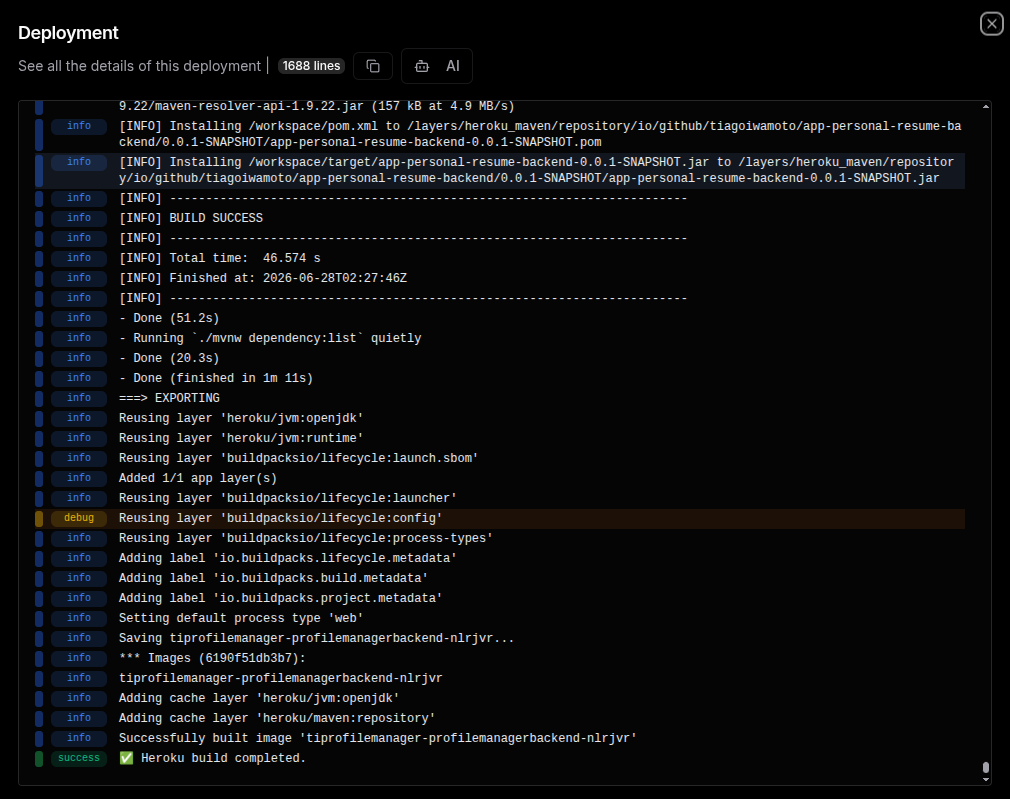Select the 'lifecycle:launcher' log line

(499, 498)
